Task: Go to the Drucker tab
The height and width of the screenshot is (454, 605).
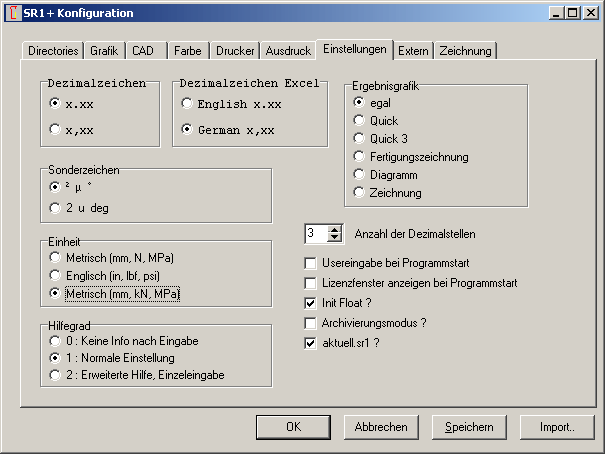Action: pyautogui.click(x=233, y=50)
